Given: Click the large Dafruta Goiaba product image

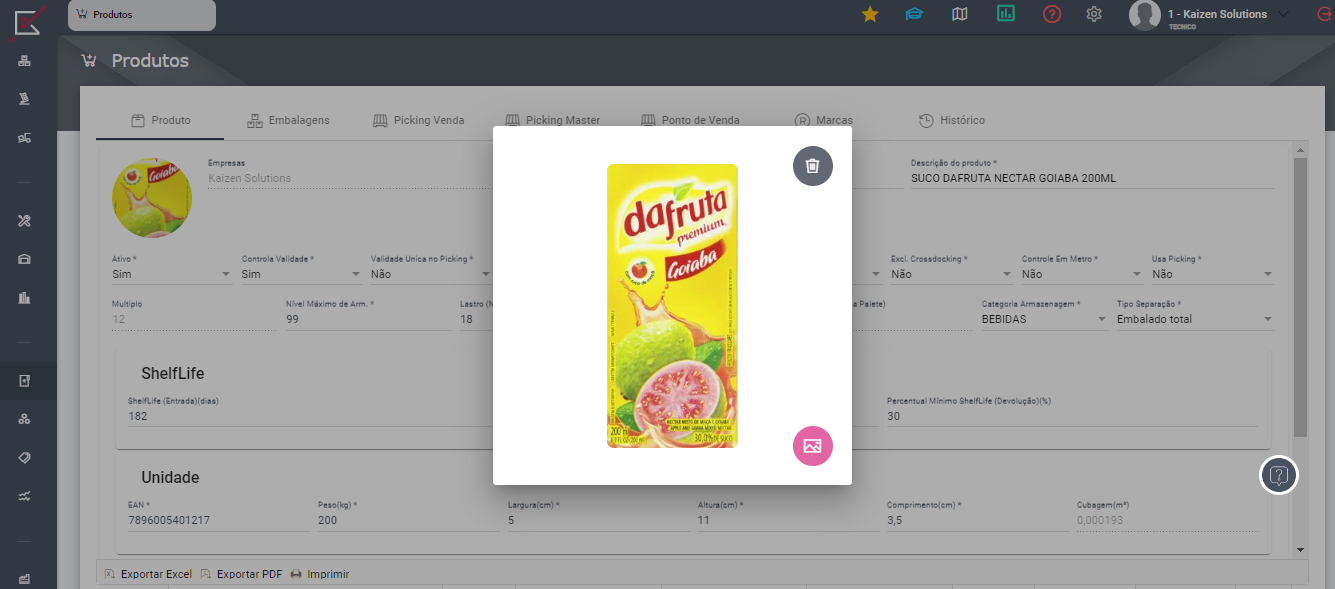Looking at the screenshot, I should tap(672, 305).
